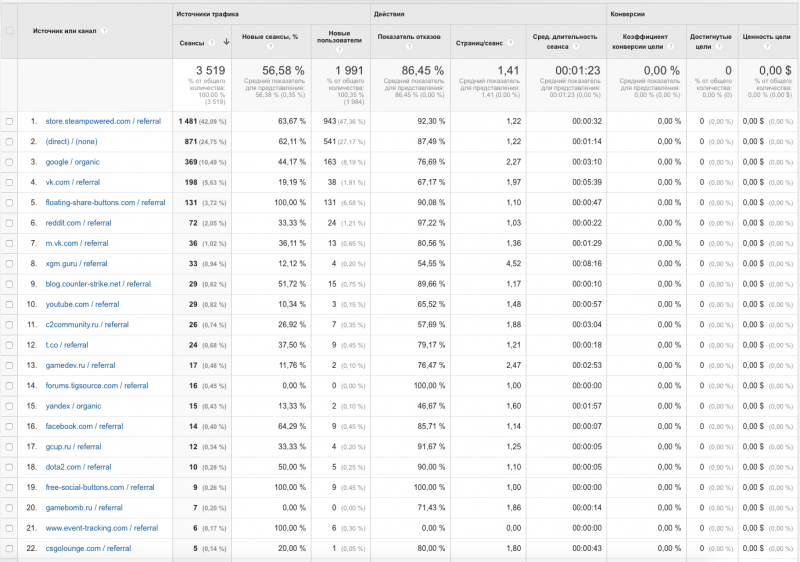800x562 pixels.
Task: Sort by the 'Достигнутые цели' column header
Action: pyautogui.click(x=709, y=37)
